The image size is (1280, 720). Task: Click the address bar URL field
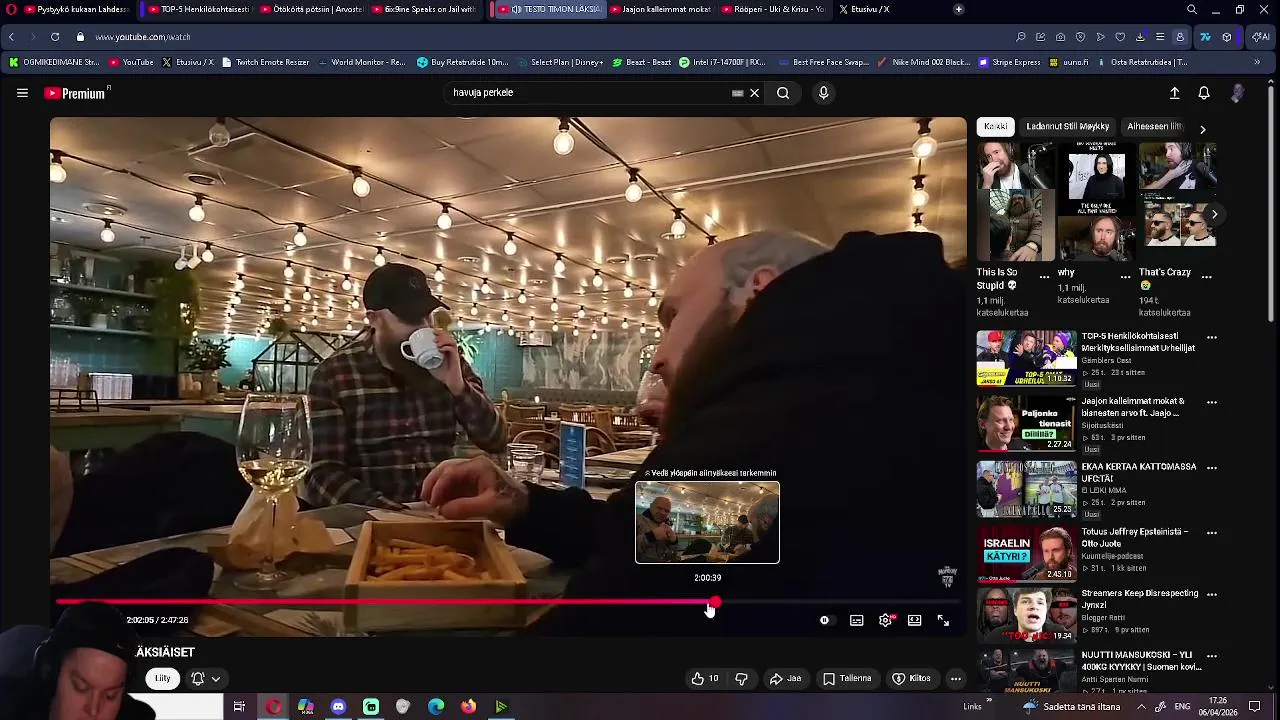540,37
